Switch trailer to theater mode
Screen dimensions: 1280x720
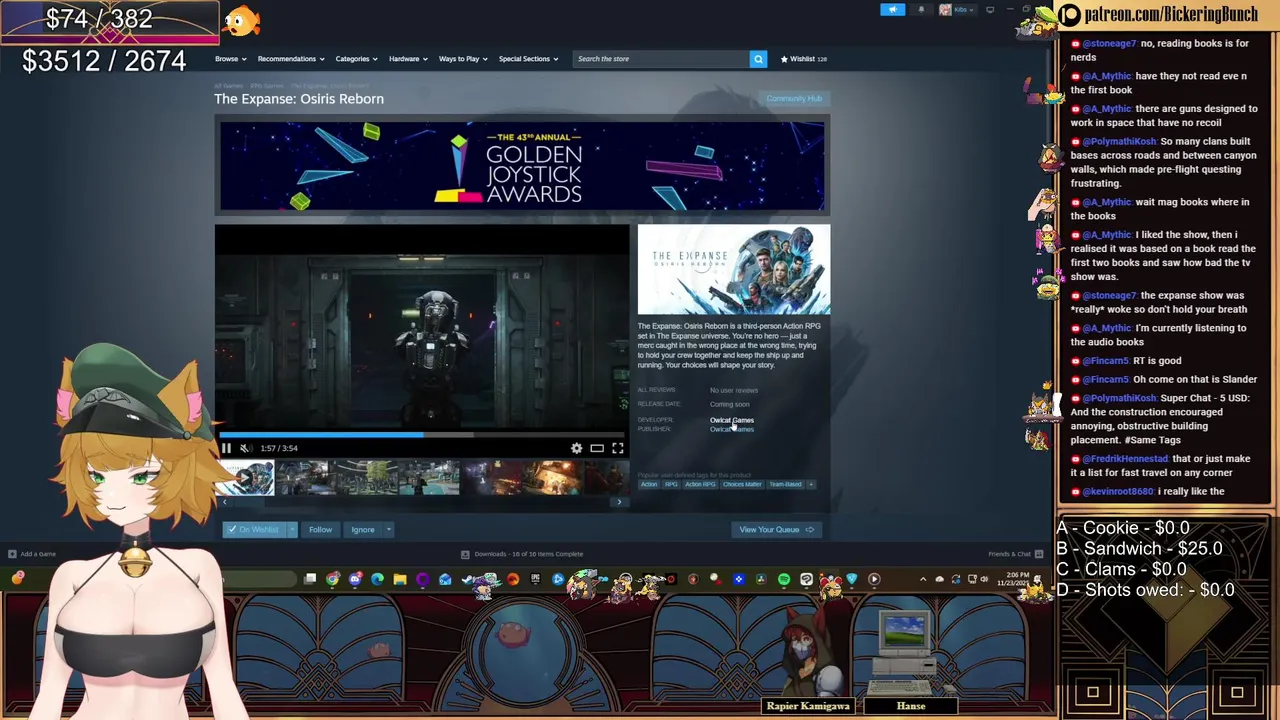click(597, 448)
